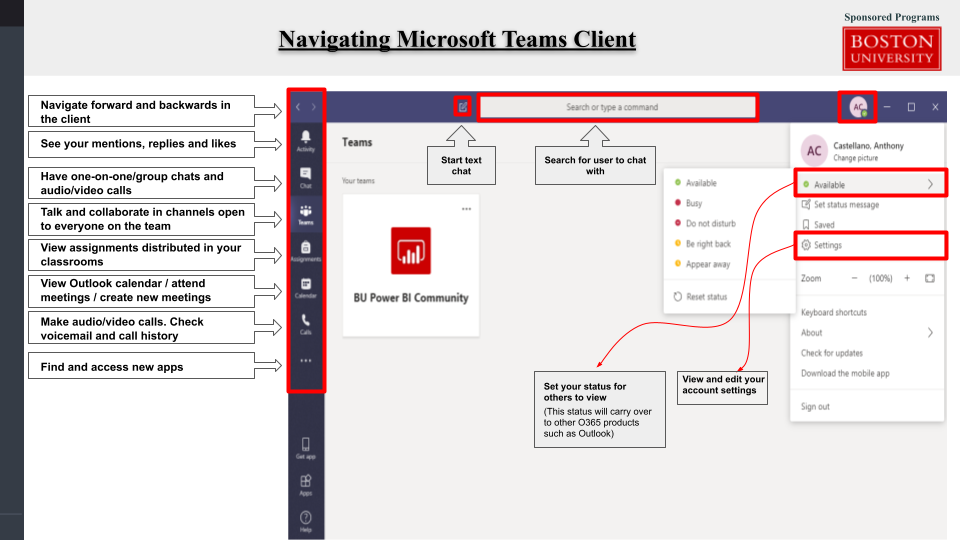Open Settings from profile menu
Screen dimensions: 960x540
(x=827, y=245)
